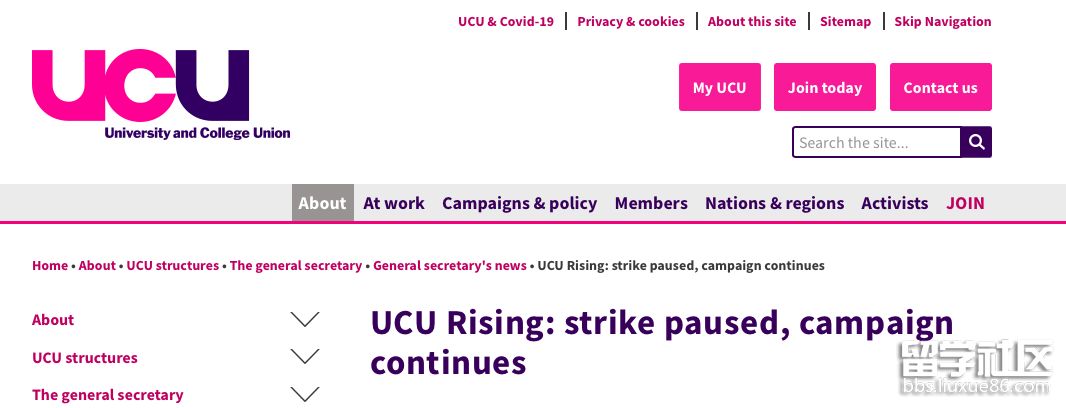The image size is (1066, 408).
Task: Open the At work menu
Action: tap(394, 203)
